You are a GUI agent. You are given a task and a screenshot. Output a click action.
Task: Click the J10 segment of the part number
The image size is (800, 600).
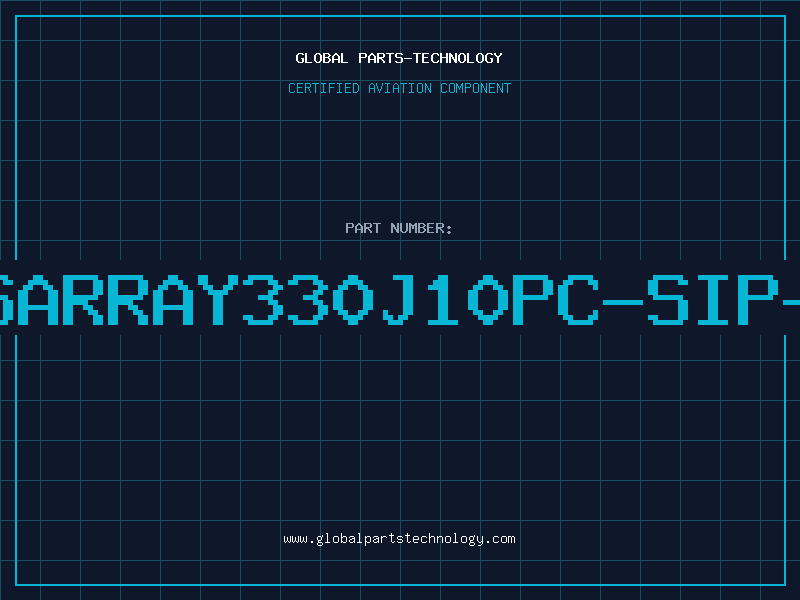click(446, 299)
